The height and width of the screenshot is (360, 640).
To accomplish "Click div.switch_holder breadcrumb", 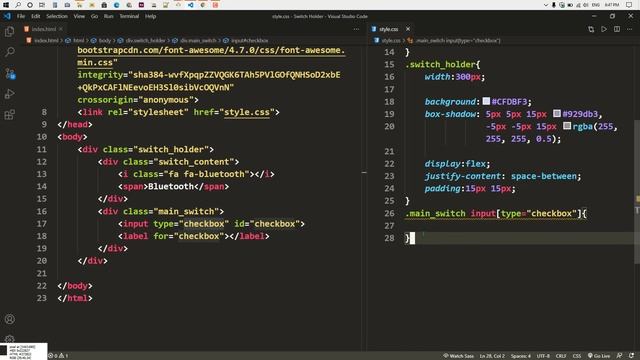I will (142, 40).
